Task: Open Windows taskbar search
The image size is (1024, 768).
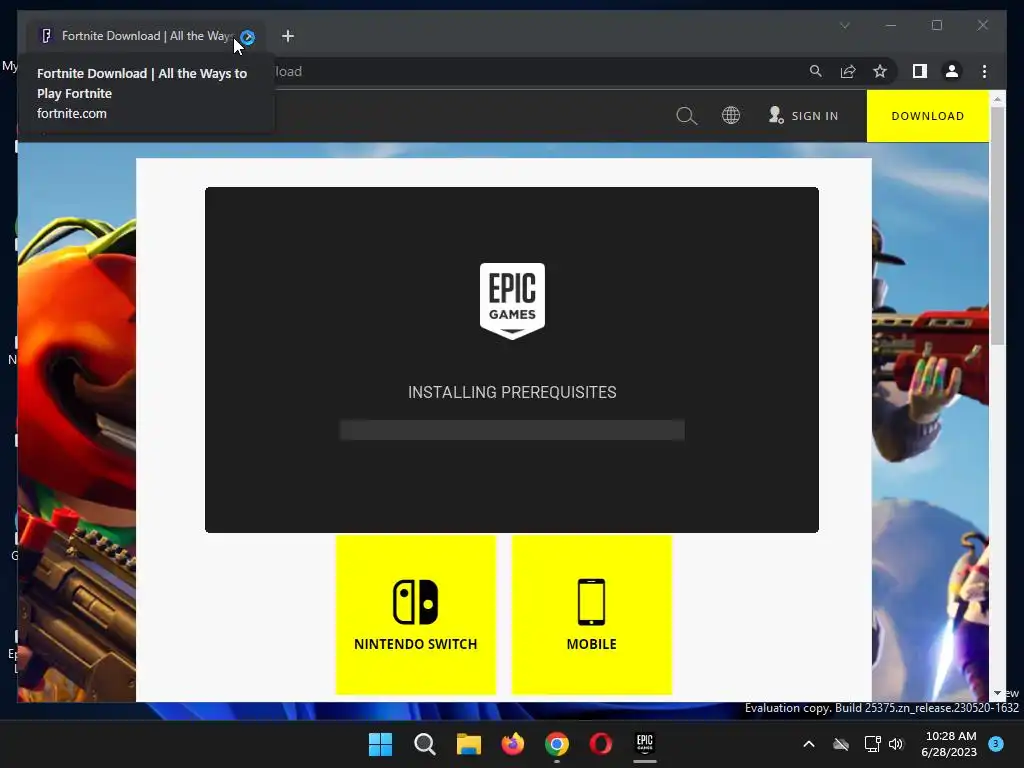Action: click(x=424, y=744)
